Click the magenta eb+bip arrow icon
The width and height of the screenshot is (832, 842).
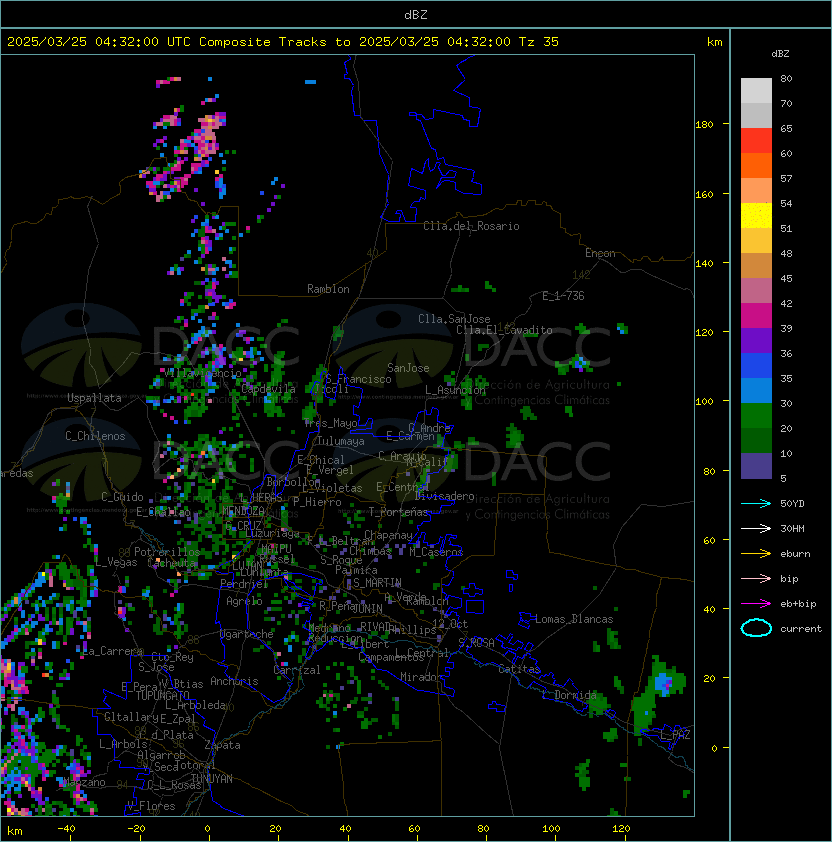coord(756,604)
